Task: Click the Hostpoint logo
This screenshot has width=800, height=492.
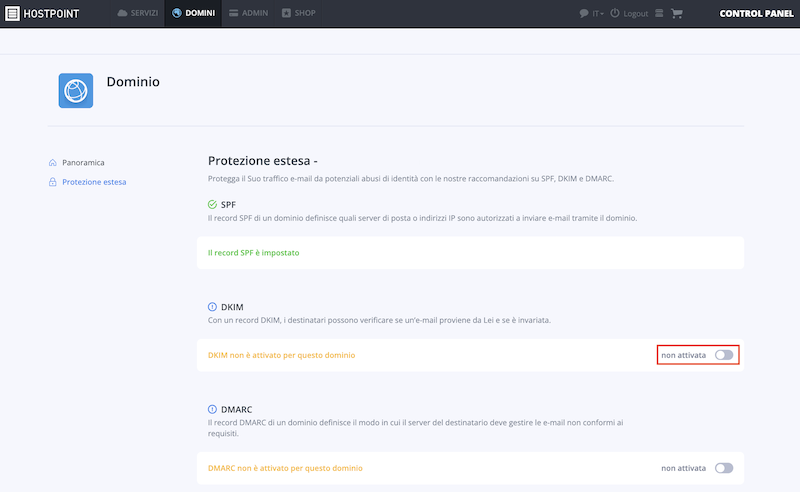Action: (42, 13)
